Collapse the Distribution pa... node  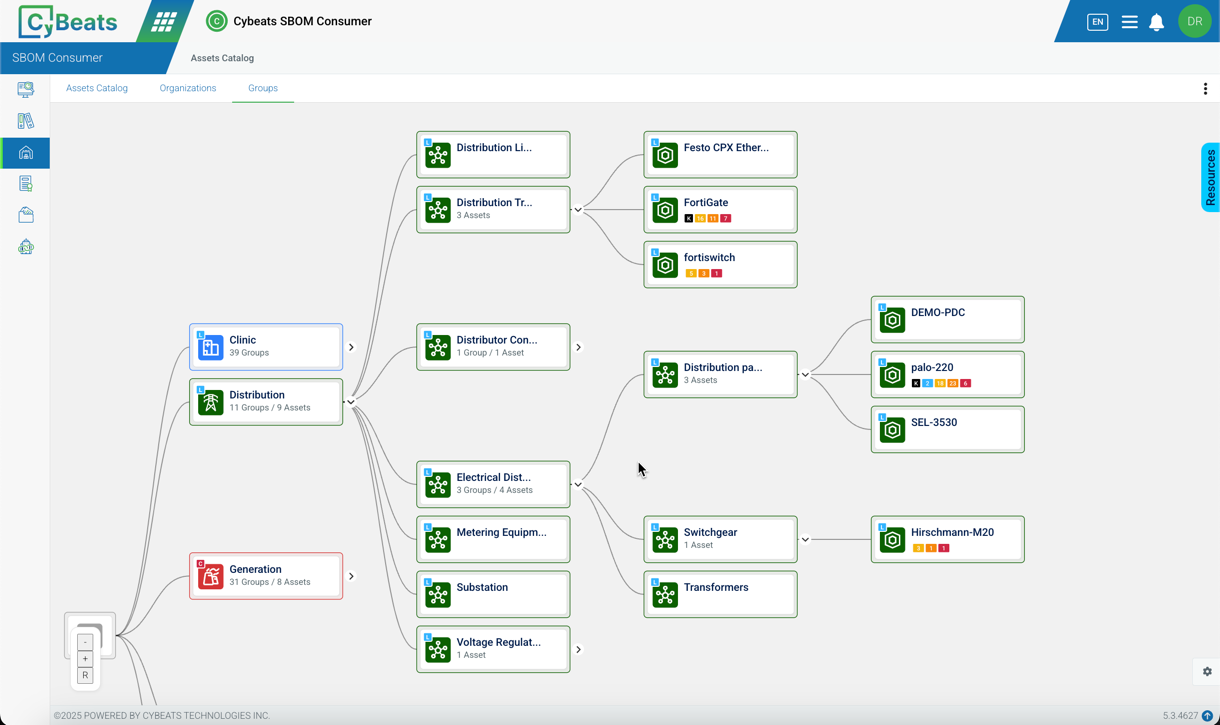click(x=805, y=375)
